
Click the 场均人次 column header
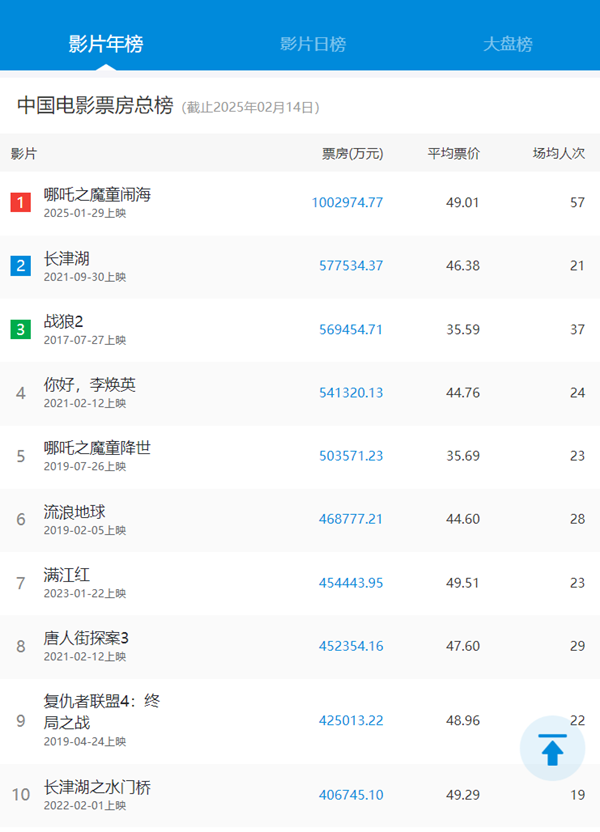[559, 153]
